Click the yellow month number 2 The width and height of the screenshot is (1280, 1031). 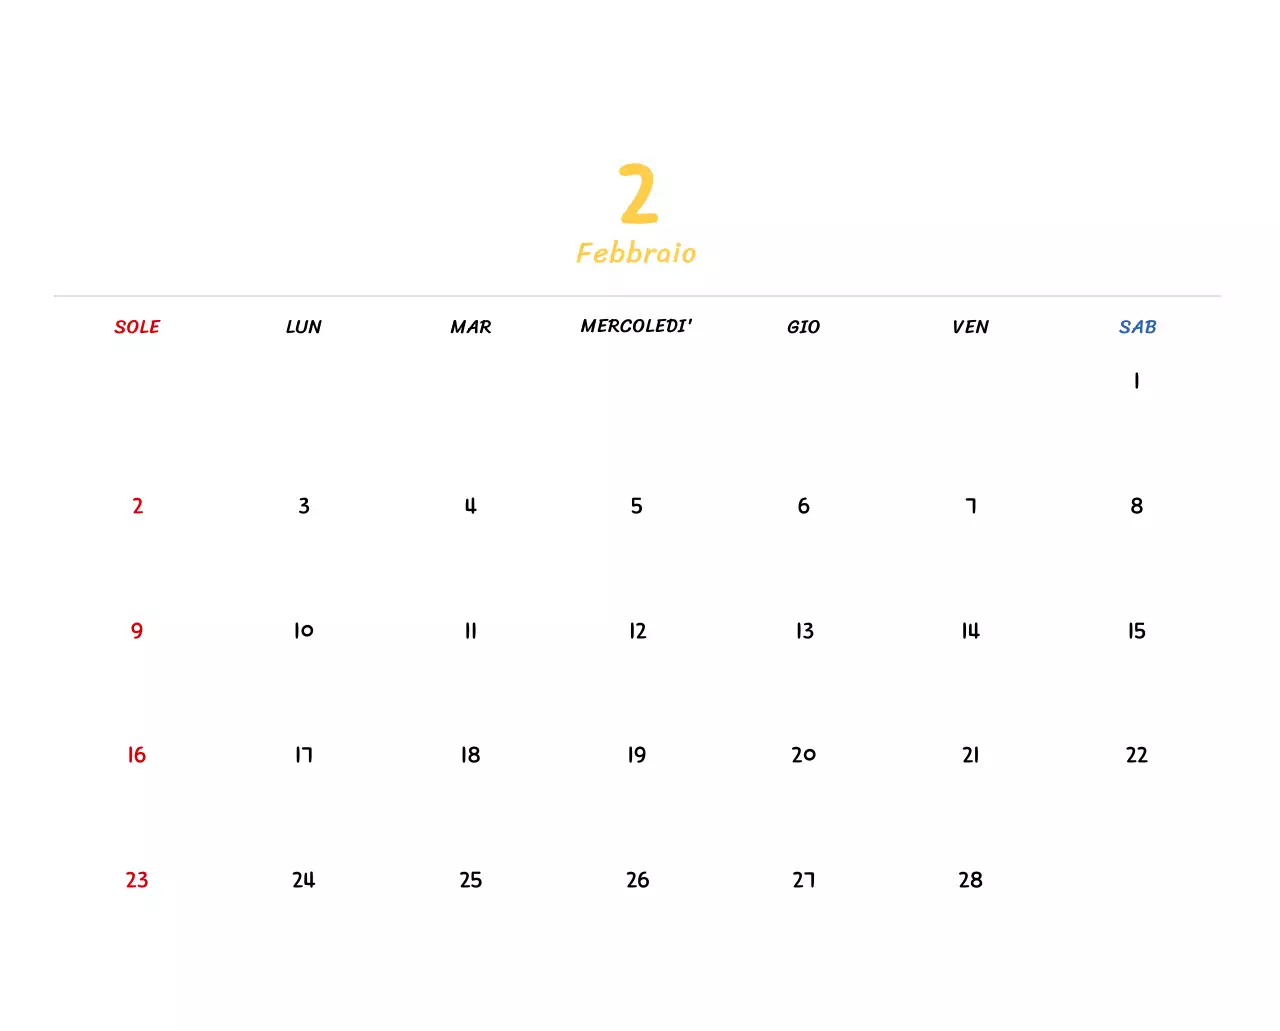coord(638,195)
